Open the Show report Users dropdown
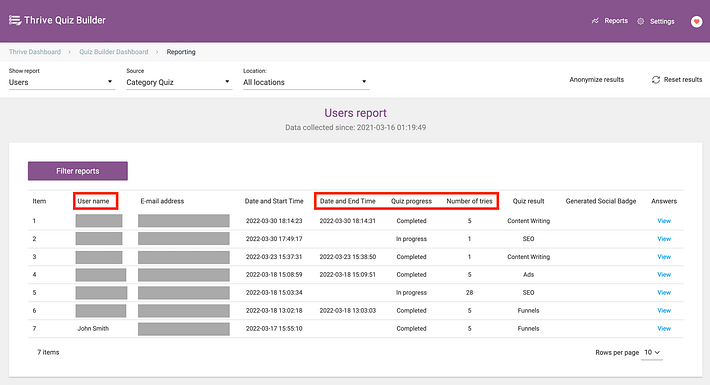The height and width of the screenshot is (385, 710). (x=62, y=82)
